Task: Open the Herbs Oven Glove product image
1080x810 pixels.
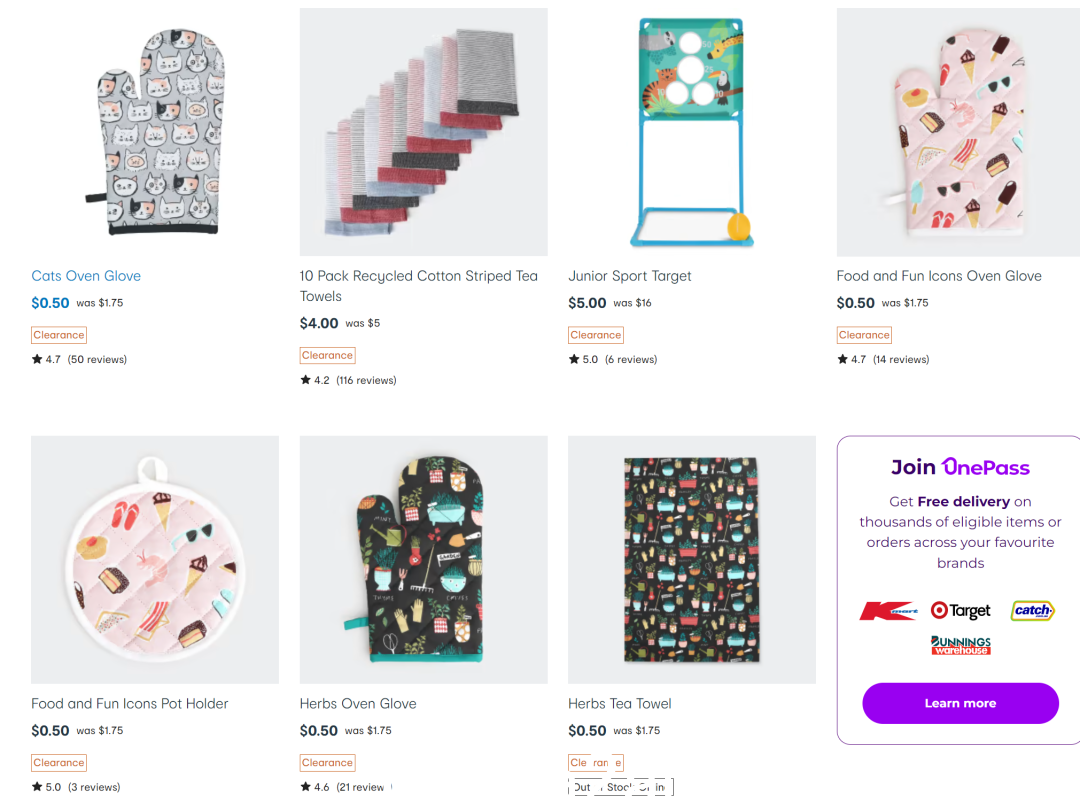Action: [x=424, y=559]
